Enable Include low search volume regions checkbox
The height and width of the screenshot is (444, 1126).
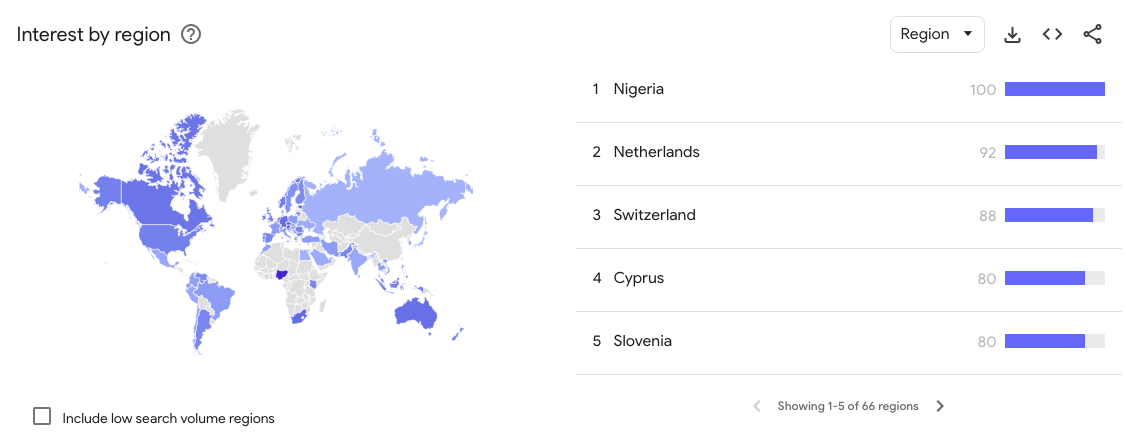[x=42, y=416]
